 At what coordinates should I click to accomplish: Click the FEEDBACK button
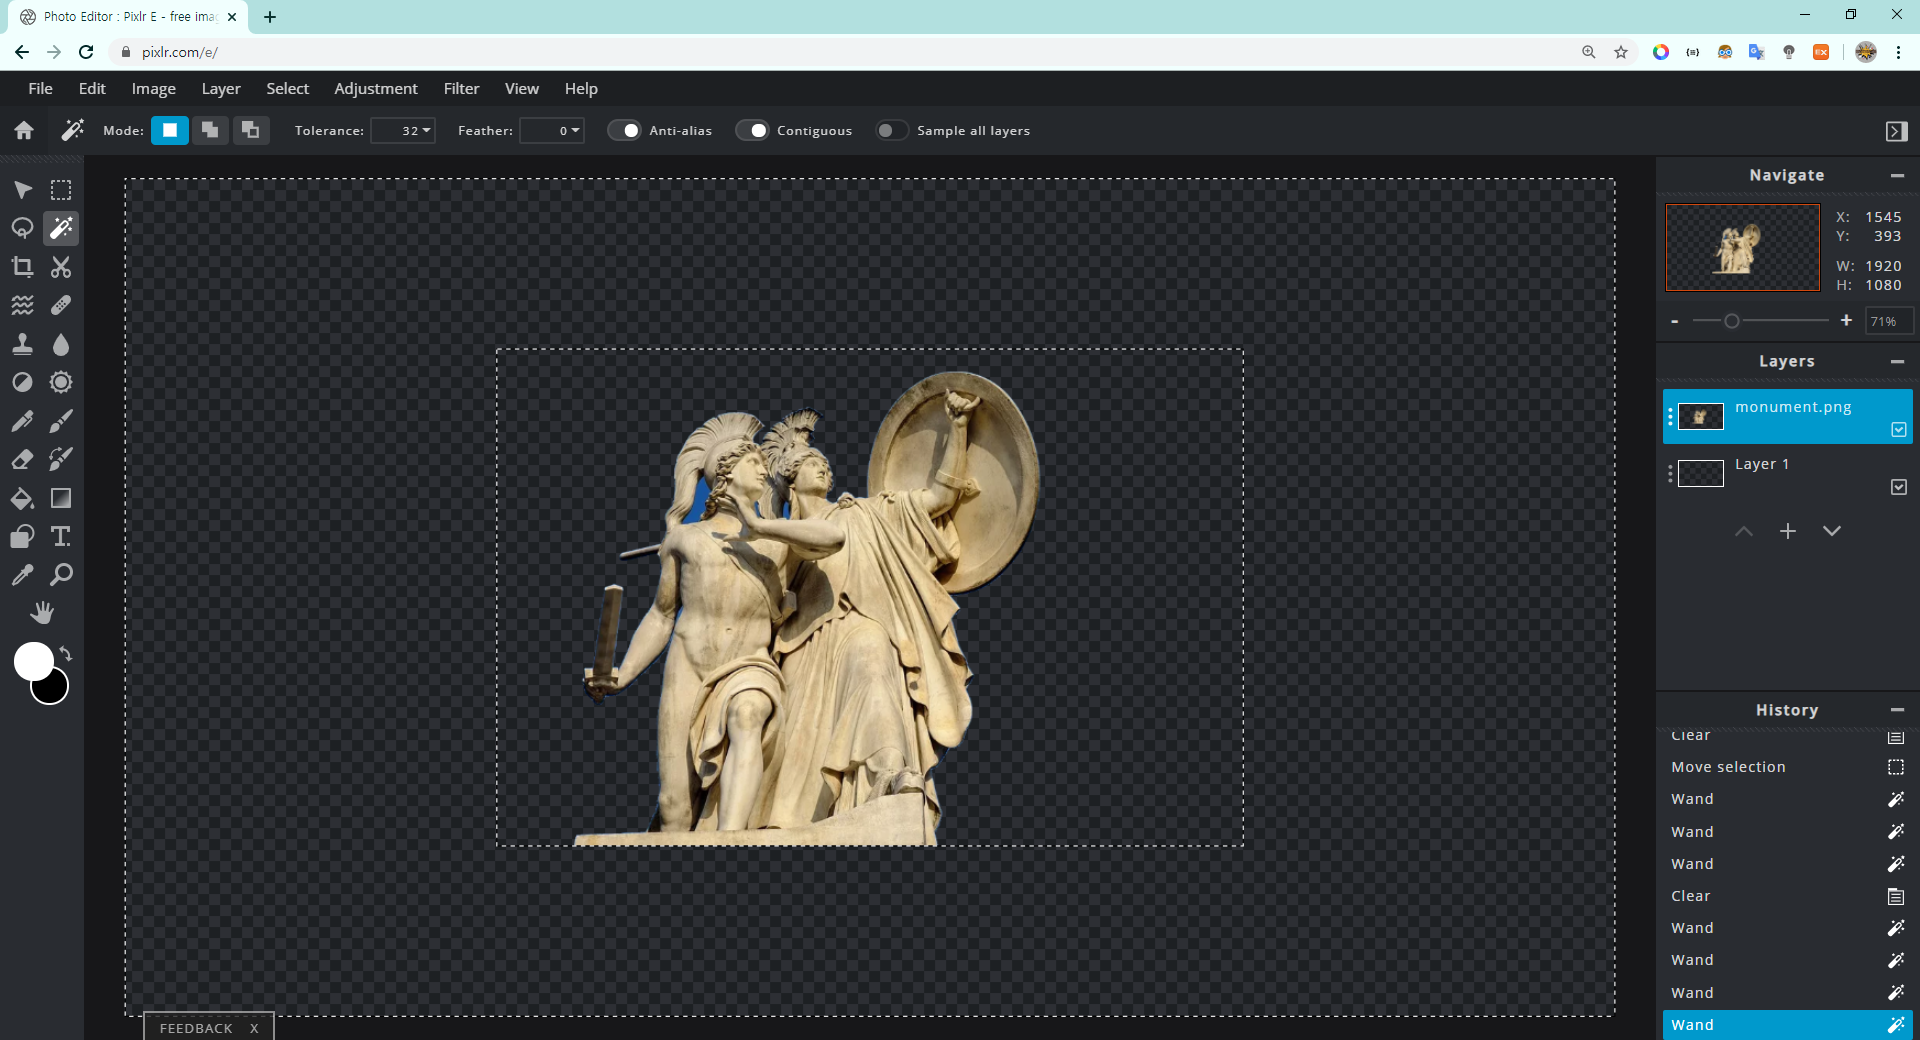pyautogui.click(x=196, y=1028)
